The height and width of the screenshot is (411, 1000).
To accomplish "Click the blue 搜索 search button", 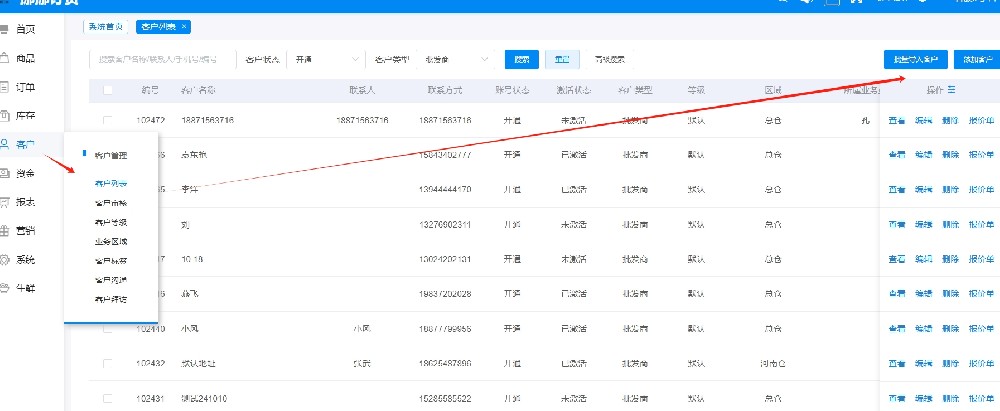I will point(522,60).
